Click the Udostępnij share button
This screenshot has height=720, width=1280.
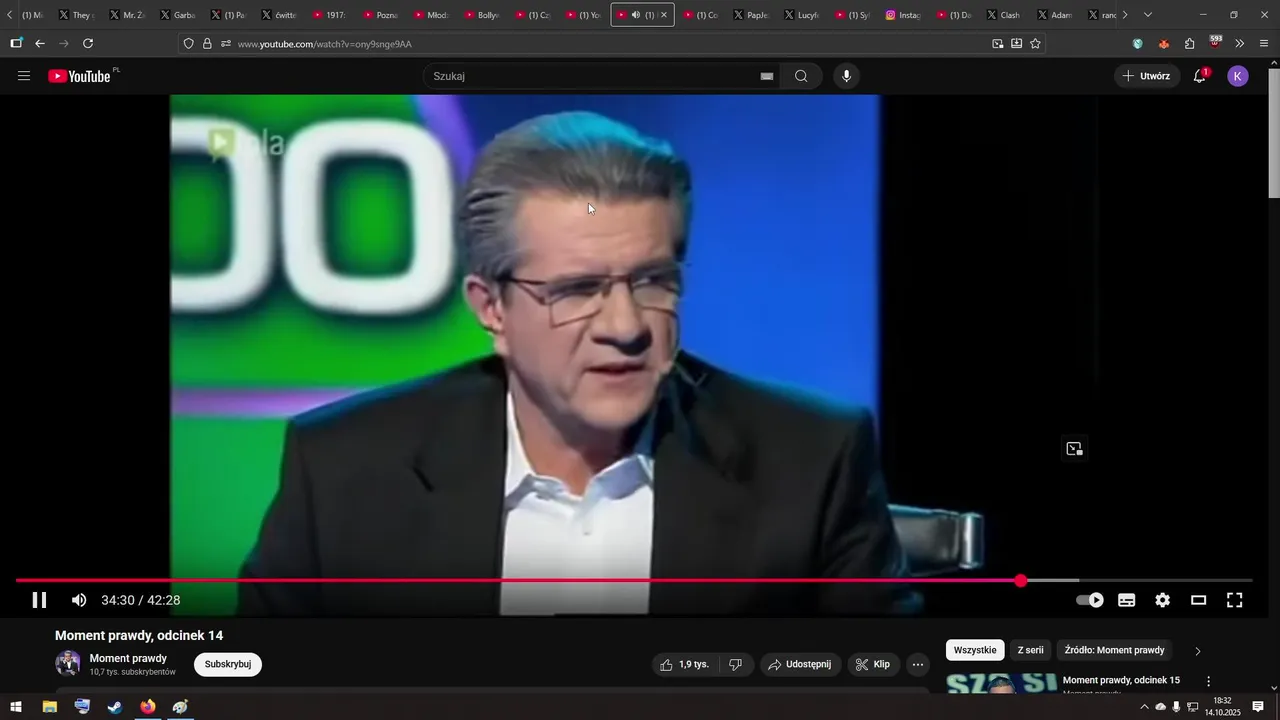[x=800, y=664]
